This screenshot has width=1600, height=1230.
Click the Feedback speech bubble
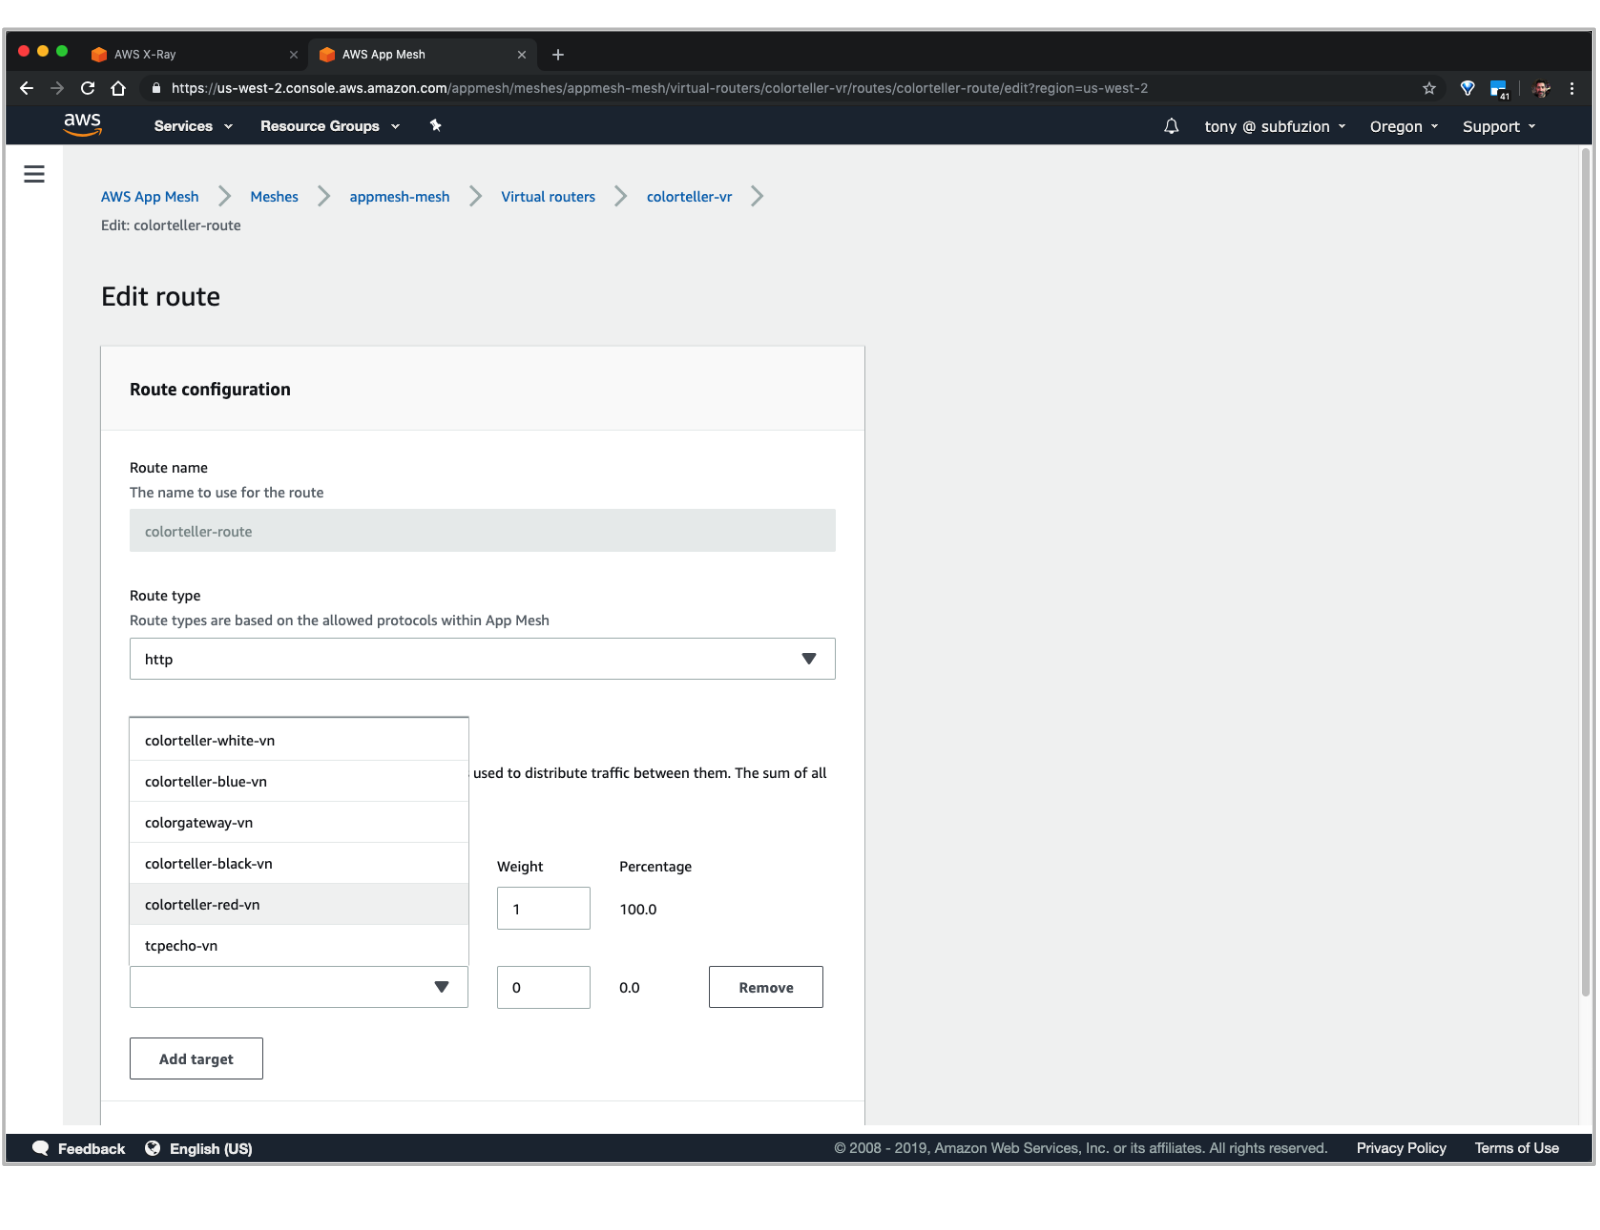(40, 1148)
